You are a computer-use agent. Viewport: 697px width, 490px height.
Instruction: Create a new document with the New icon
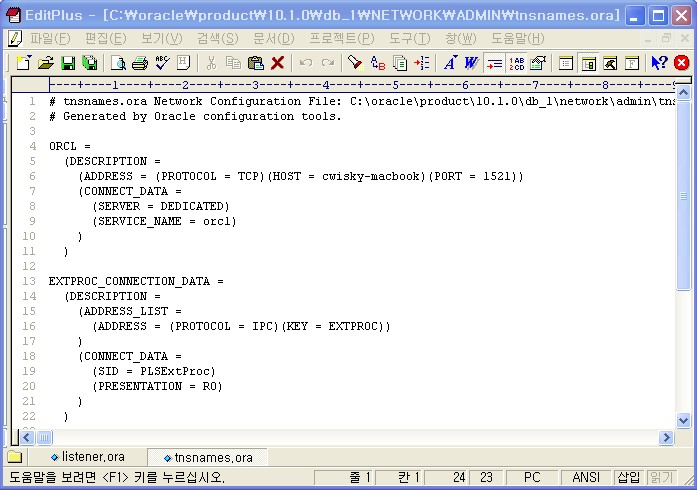click(24, 63)
